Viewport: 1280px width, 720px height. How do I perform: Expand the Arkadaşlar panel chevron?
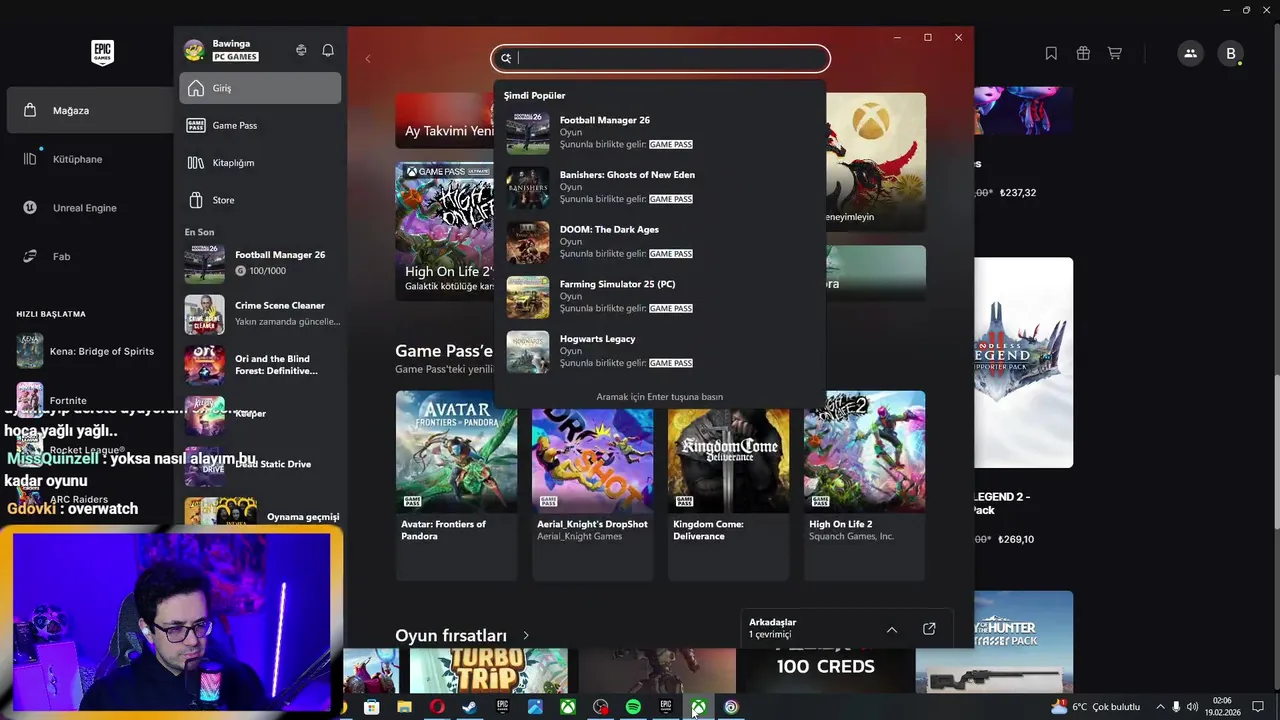click(892, 629)
